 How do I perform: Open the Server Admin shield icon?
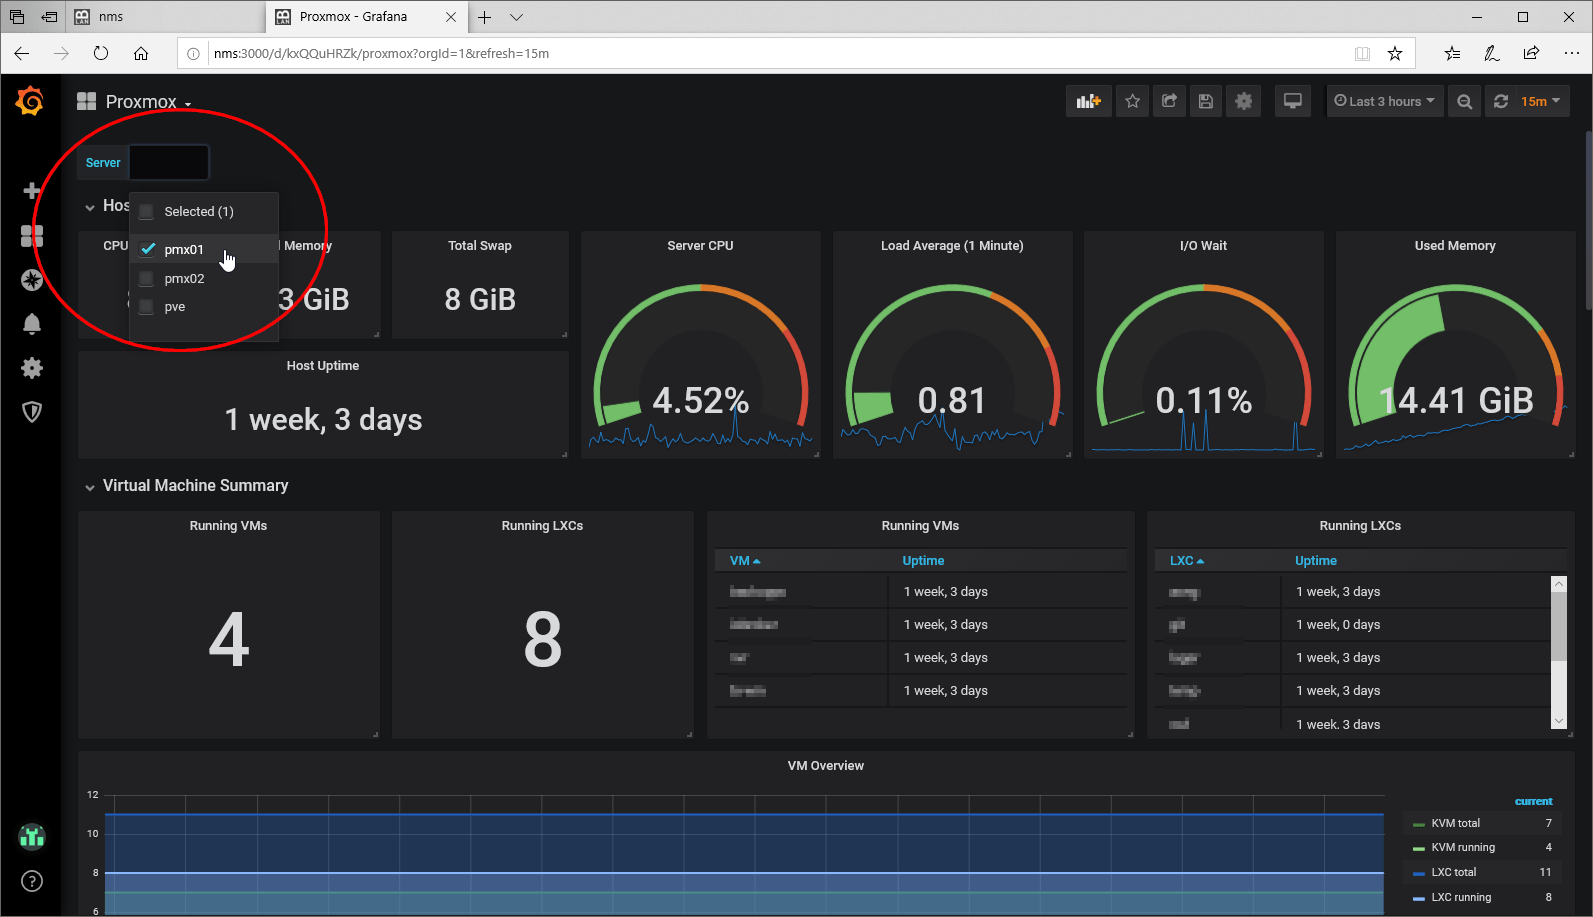point(32,412)
